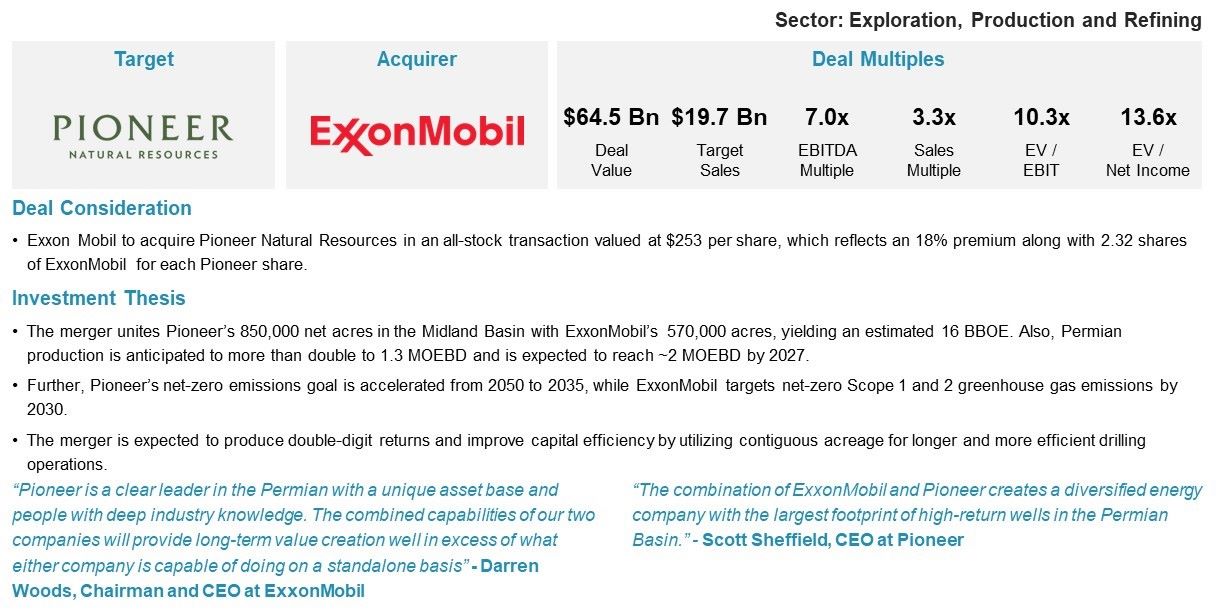Image resolution: width=1216 pixels, height=613 pixels.
Task: Click the ExxonMobil logo
Action: point(417,134)
